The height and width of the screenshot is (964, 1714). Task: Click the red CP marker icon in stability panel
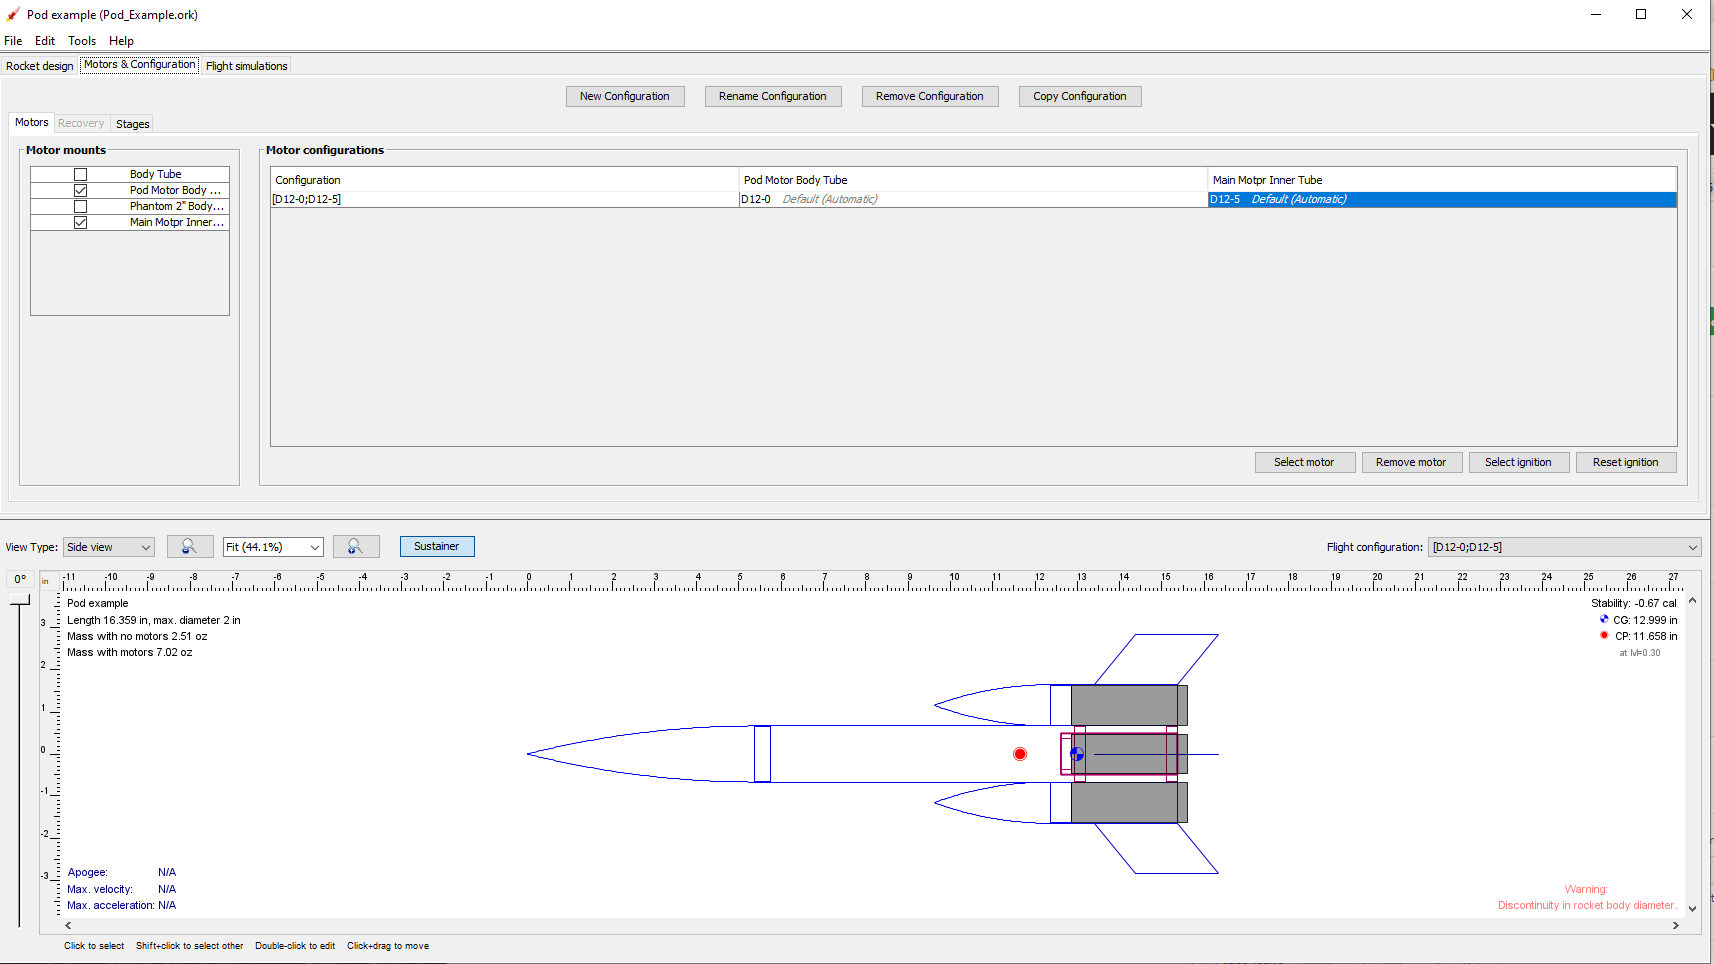click(x=1604, y=636)
